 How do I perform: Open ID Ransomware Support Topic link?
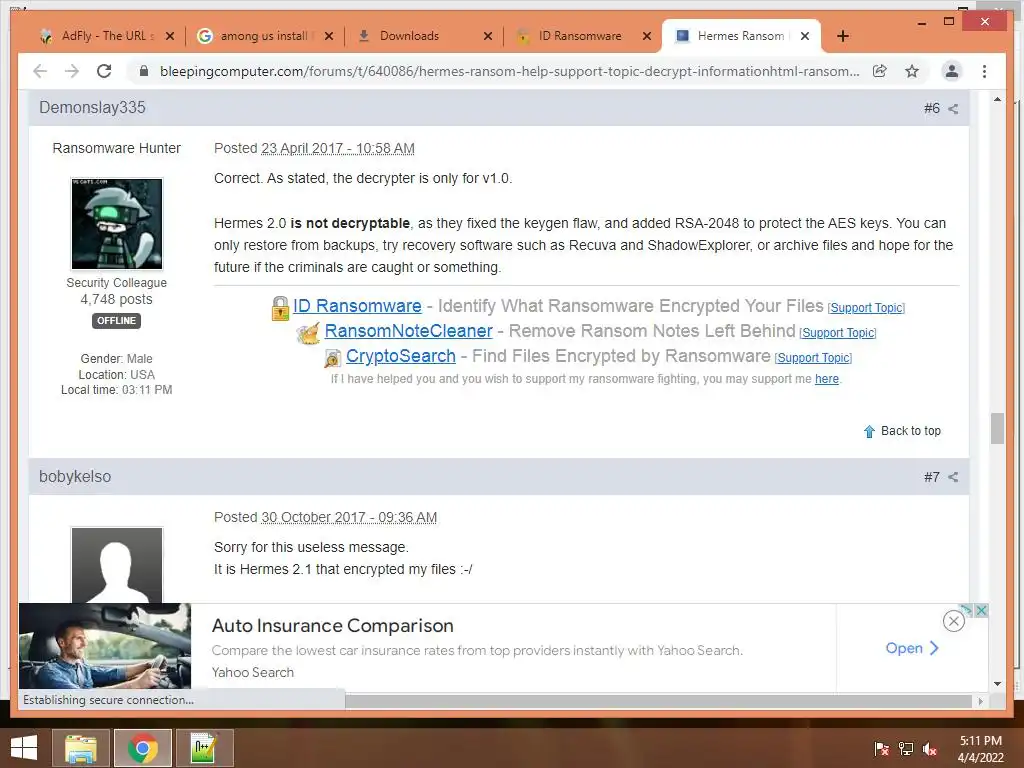[x=866, y=308]
